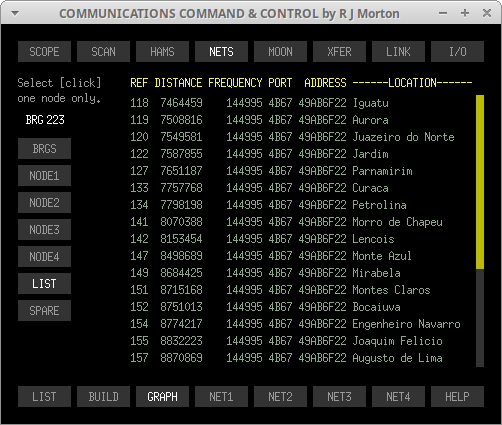The width and height of the screenshot is (502, 425).
Task: Click the LIST button in bottom row
Action: (44, 397)
